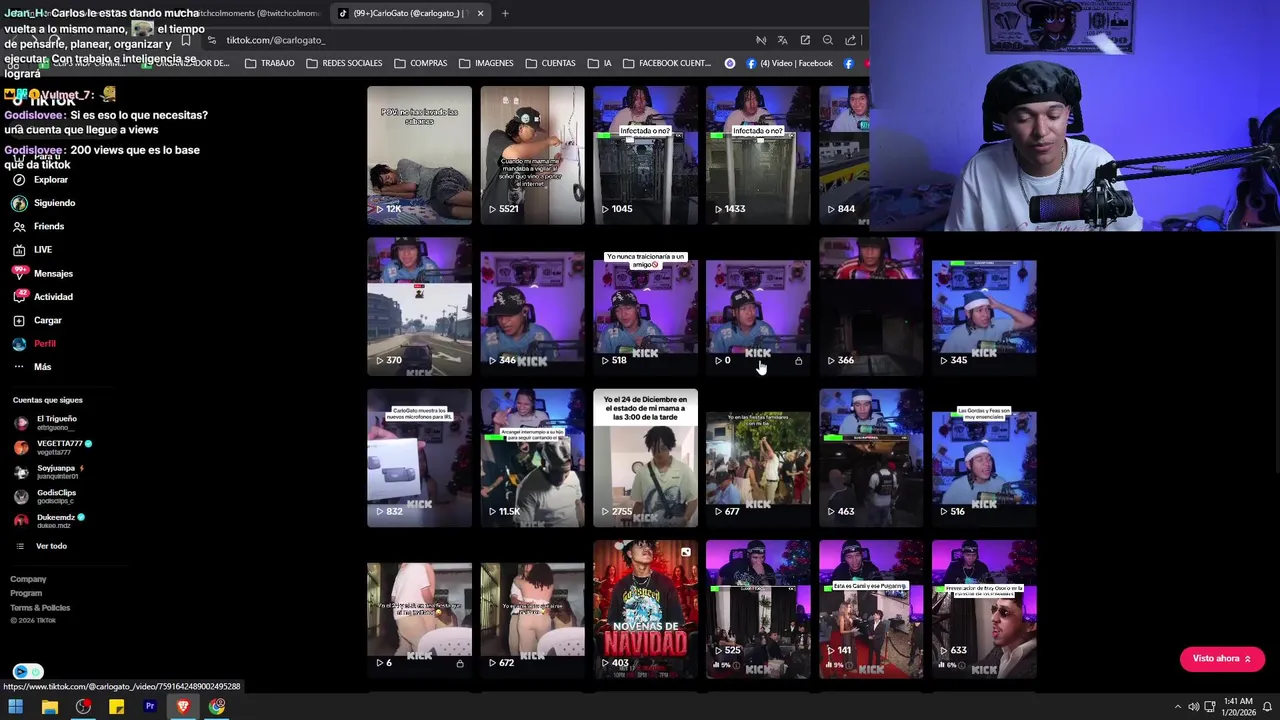Viewport: 1280px width, 720px height.
Task: Open the video with 345 views
Action: point(984,307)
